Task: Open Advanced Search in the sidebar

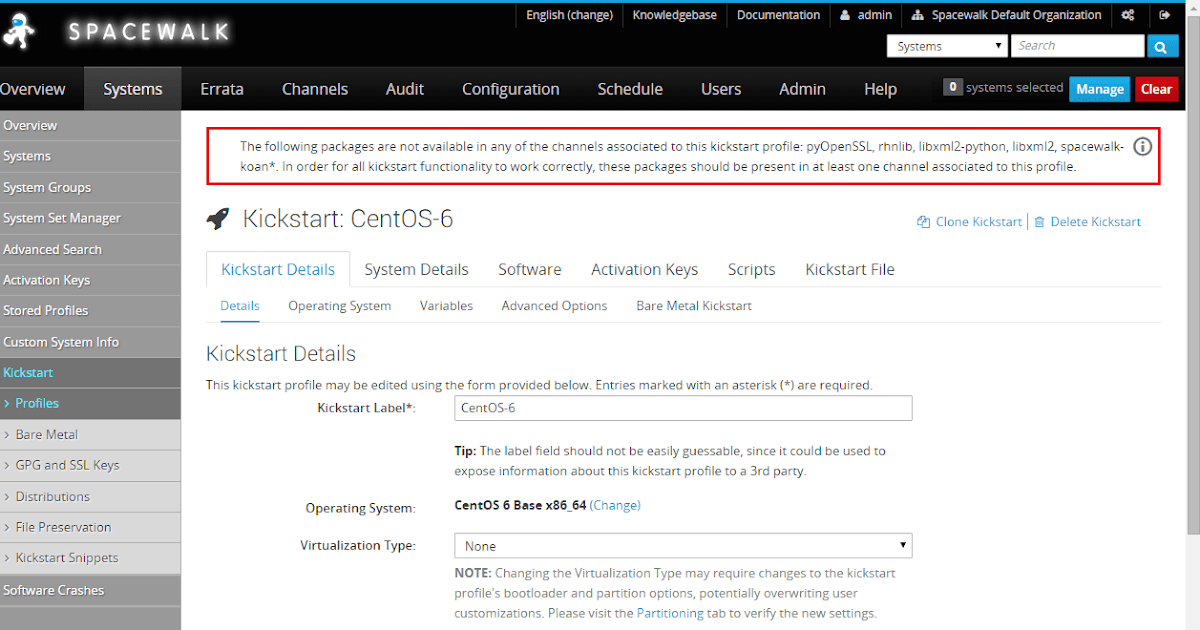Action: click(90, 249)
